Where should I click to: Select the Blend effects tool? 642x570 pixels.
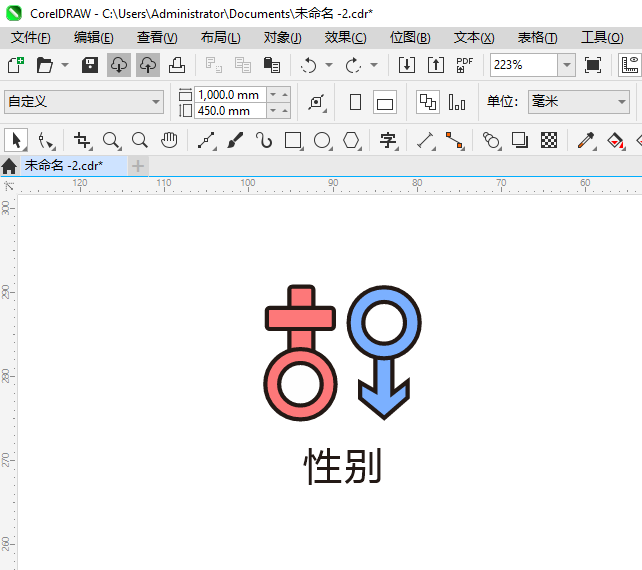coord(491,140)
